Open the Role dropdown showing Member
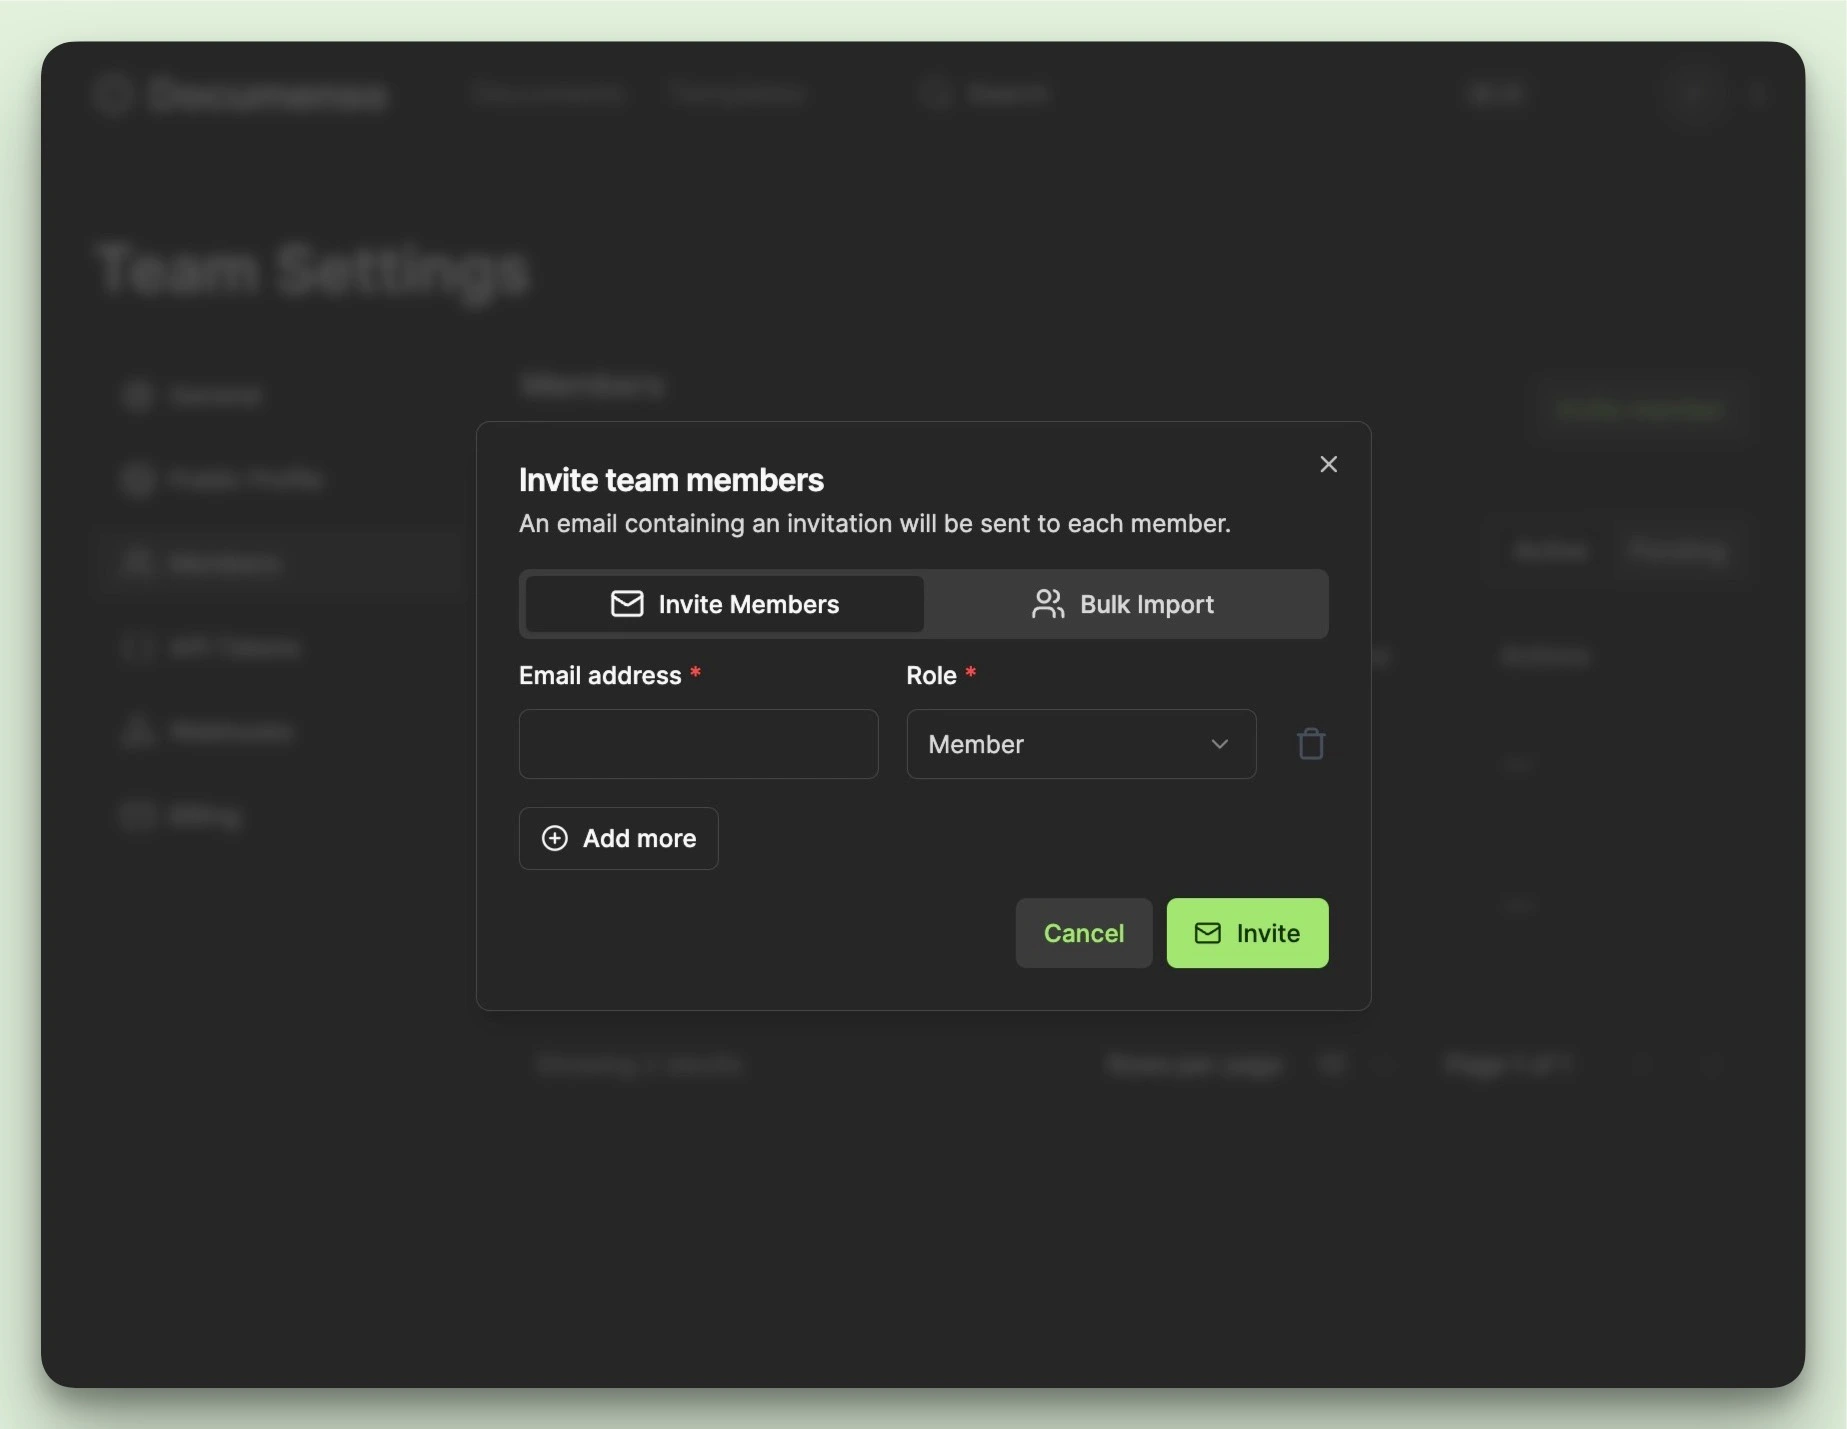This screenshot has height=1429, width=1847. [x=1080, y=744]
